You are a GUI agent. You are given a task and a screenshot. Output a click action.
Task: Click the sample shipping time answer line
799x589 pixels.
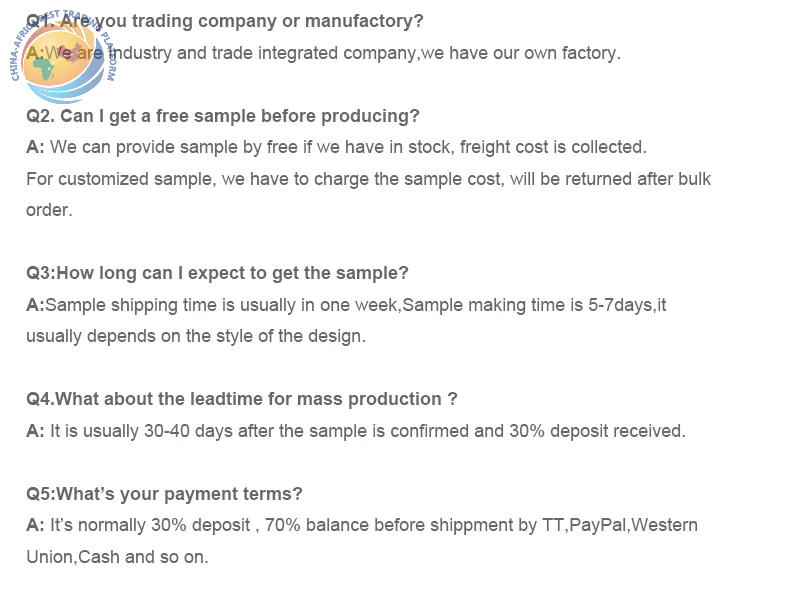point(347,305)
